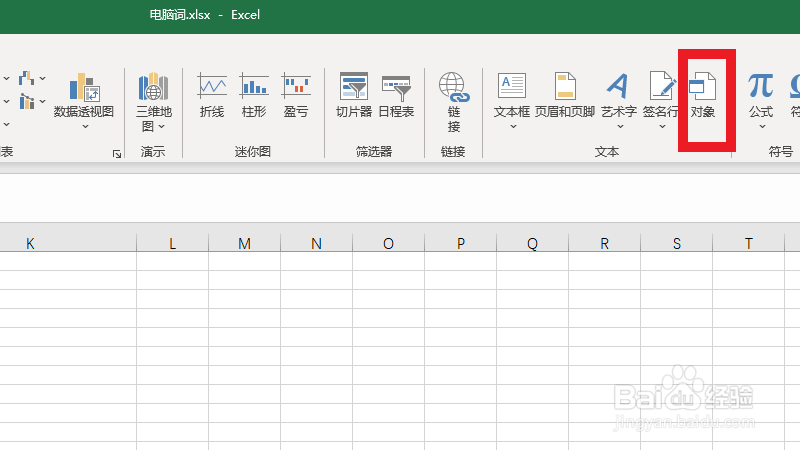Select column M header
This screenshot has width=800, height=450.
[244, 243]
